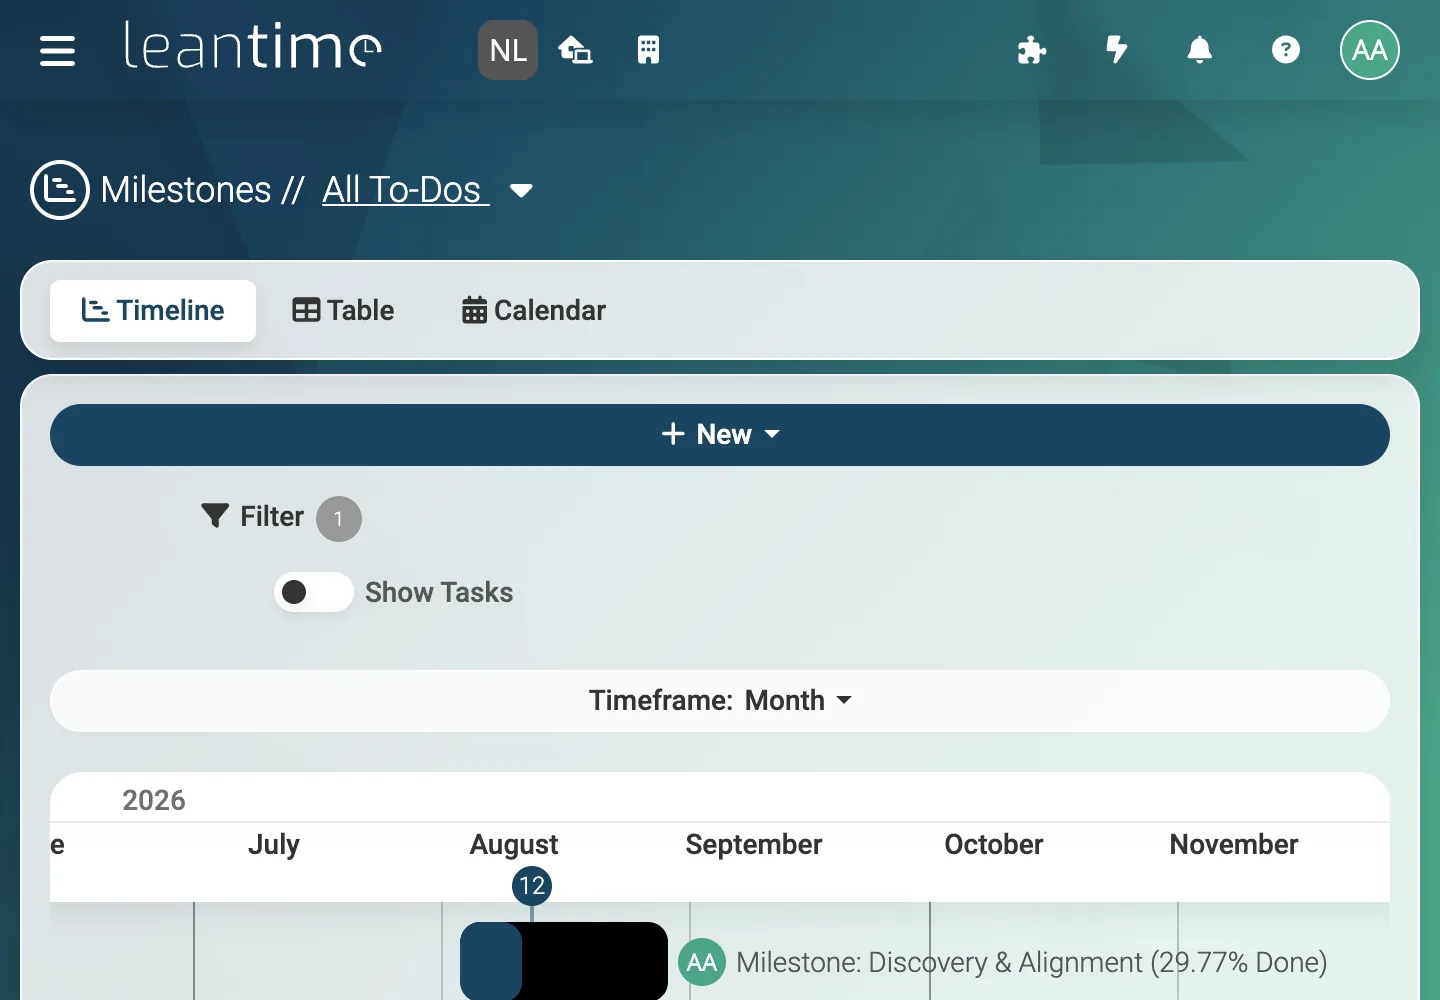The width and height of the screenshot is (1440, 1000).
Task: Click the leantime logo
Action: [252, 46]
